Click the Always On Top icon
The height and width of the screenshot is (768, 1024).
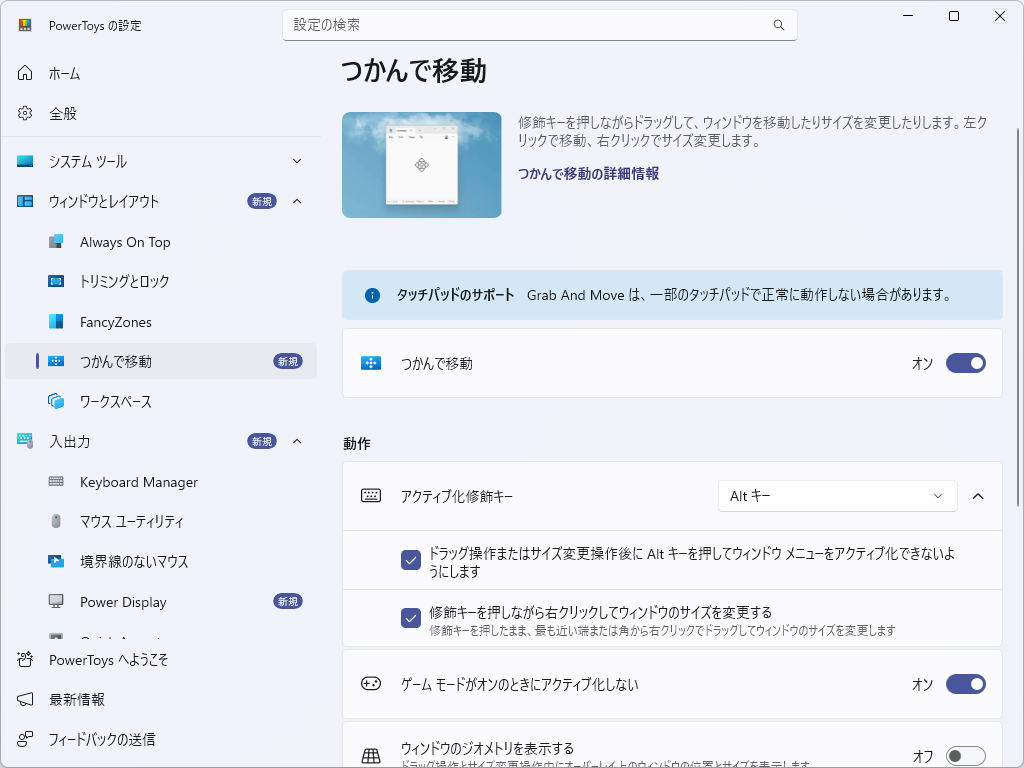[56, 242]
